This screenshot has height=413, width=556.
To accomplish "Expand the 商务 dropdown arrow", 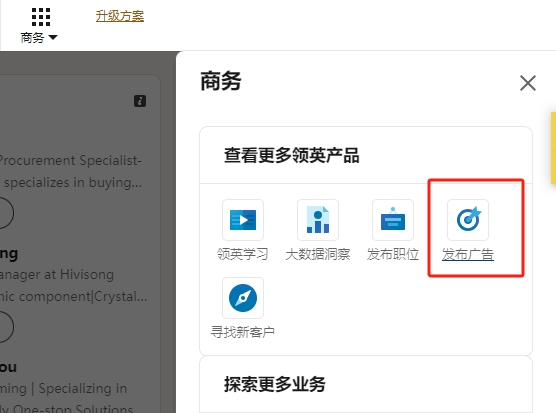I will [53, 37].
